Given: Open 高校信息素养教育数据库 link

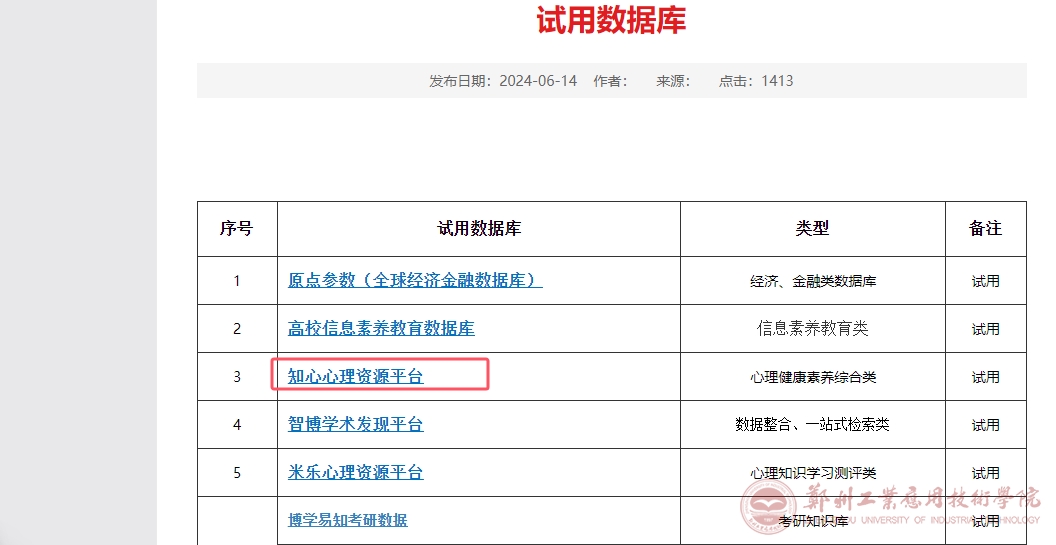Looking at the screenshot, I should [x=381, y=328].
